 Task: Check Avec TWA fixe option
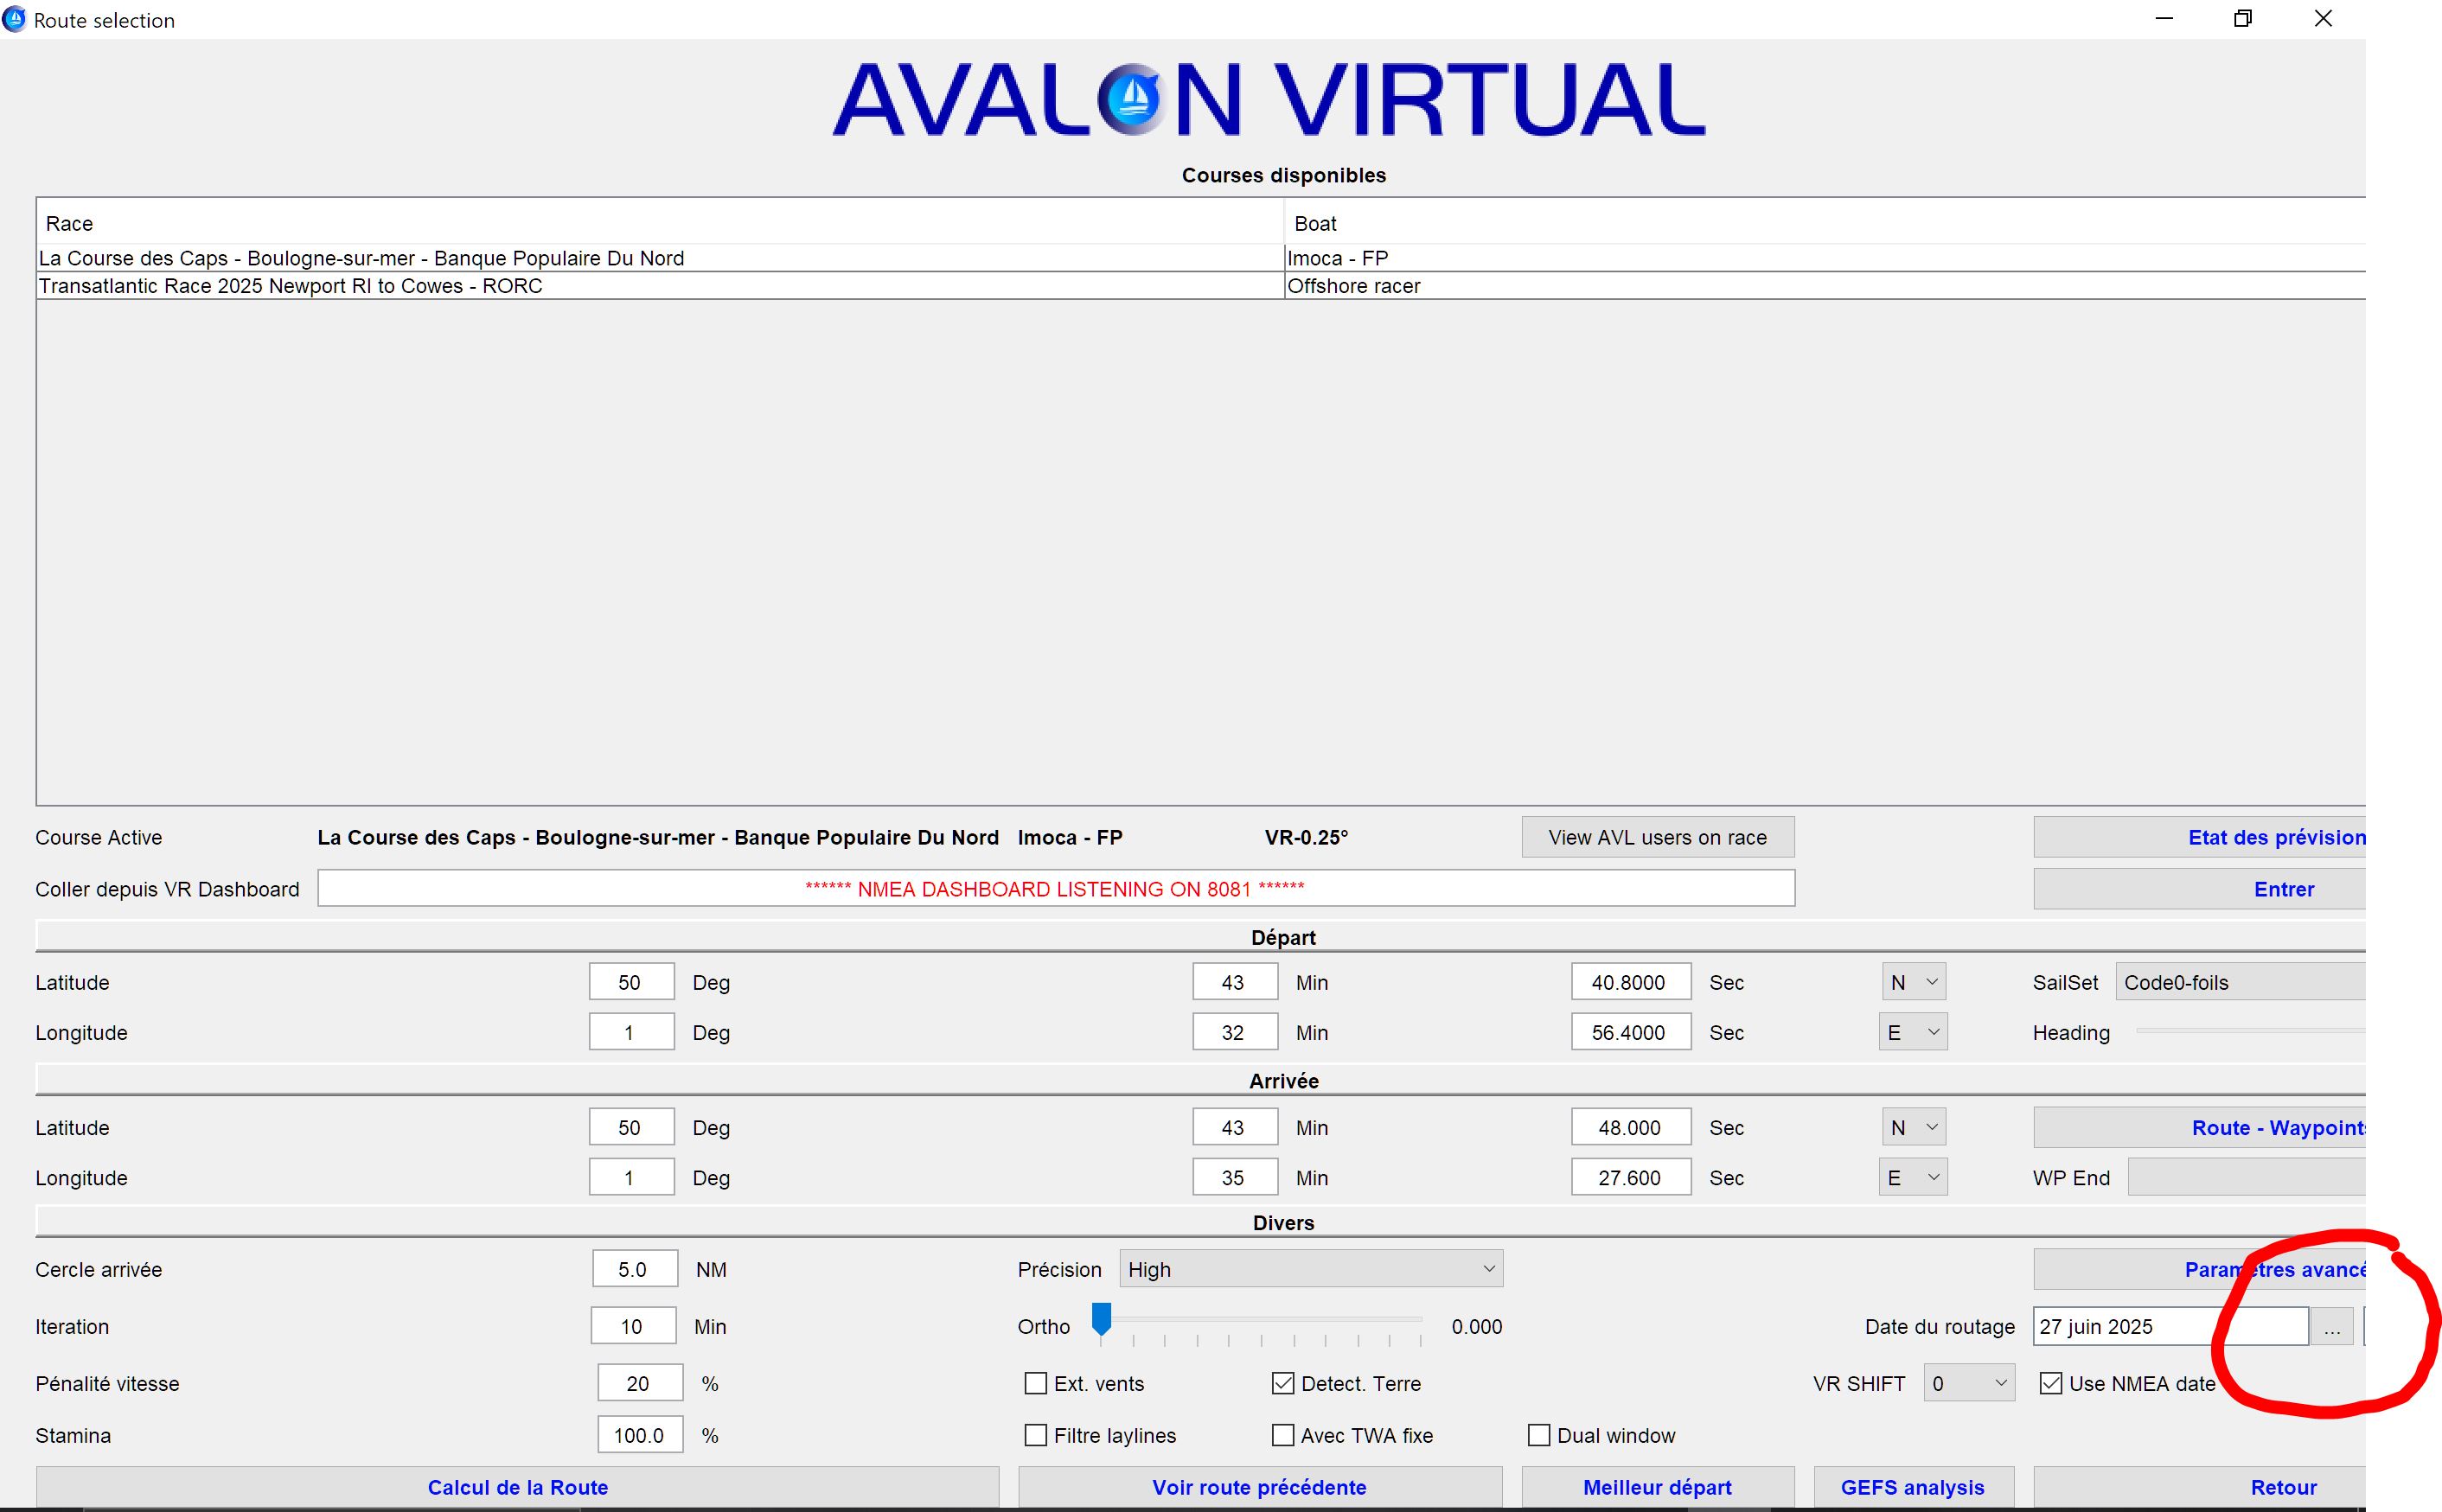tap(1283, 1435)
